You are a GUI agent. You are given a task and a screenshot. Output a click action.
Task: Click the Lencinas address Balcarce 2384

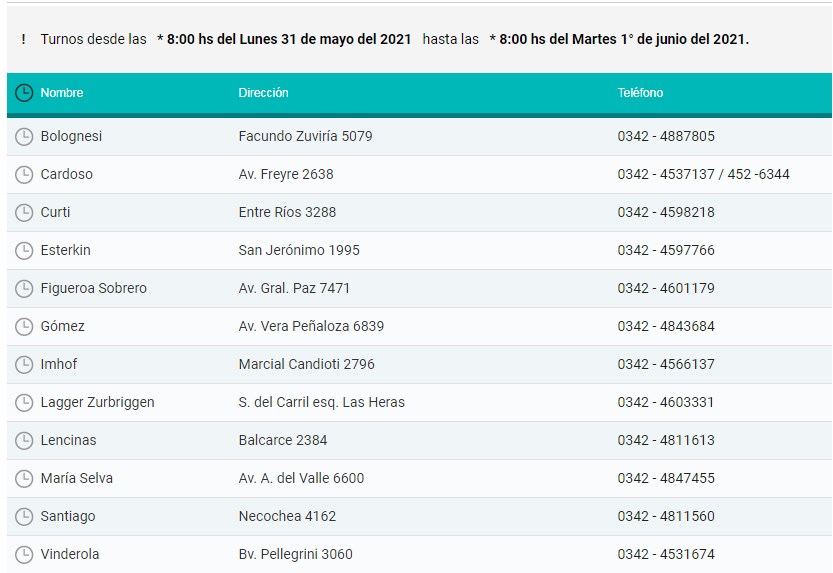(x=283, y=440)
